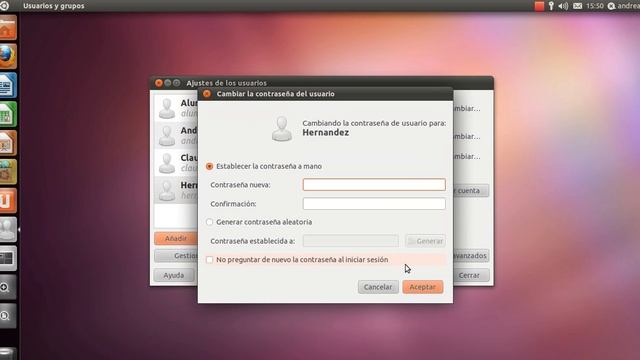Image resolution: width=640 pixels, height=360 pixels.
Task: Open the andrea user session menu
Action: (x=624, y=6)
